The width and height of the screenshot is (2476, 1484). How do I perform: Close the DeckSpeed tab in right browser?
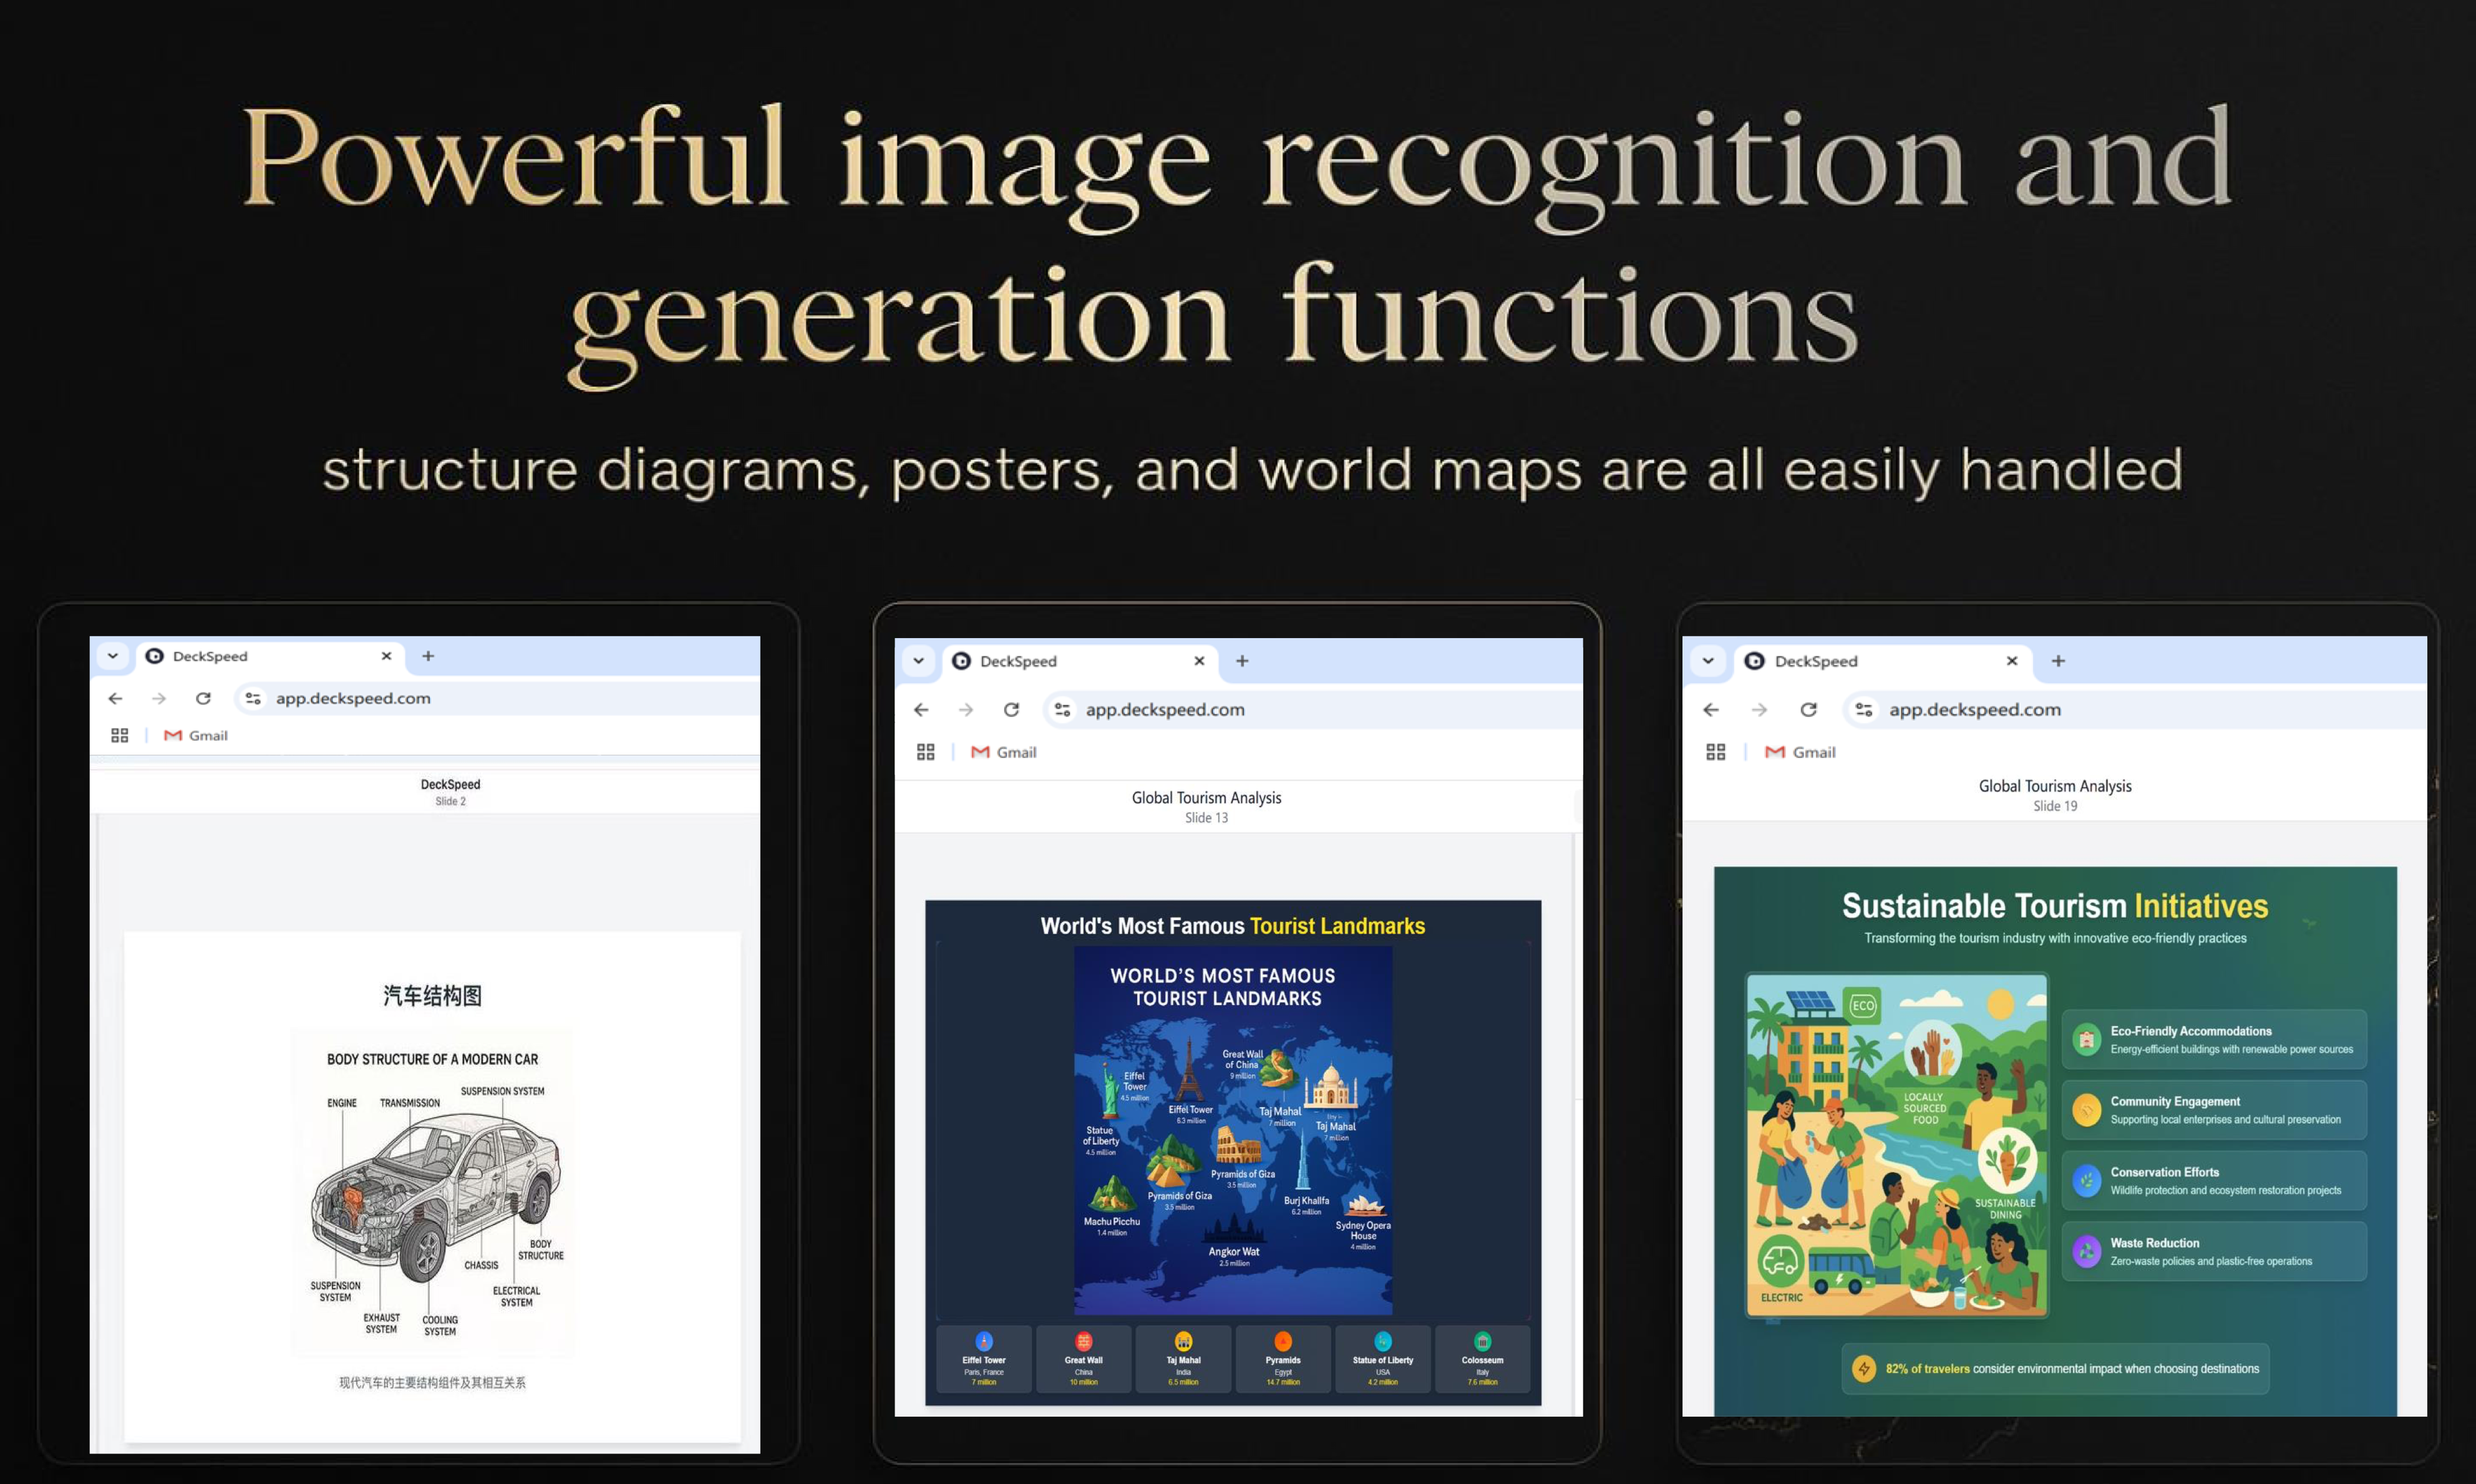coord(2012,661)
